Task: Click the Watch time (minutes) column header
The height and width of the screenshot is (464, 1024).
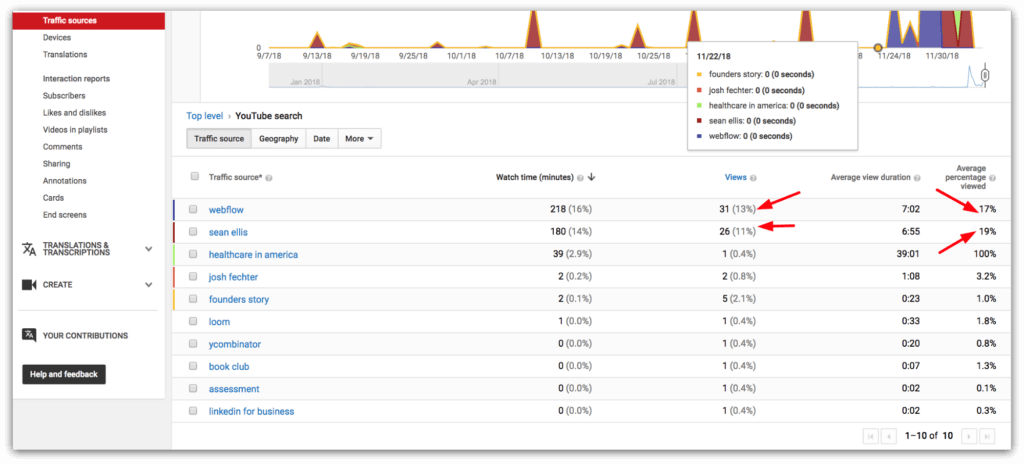Action: [535, 178]
